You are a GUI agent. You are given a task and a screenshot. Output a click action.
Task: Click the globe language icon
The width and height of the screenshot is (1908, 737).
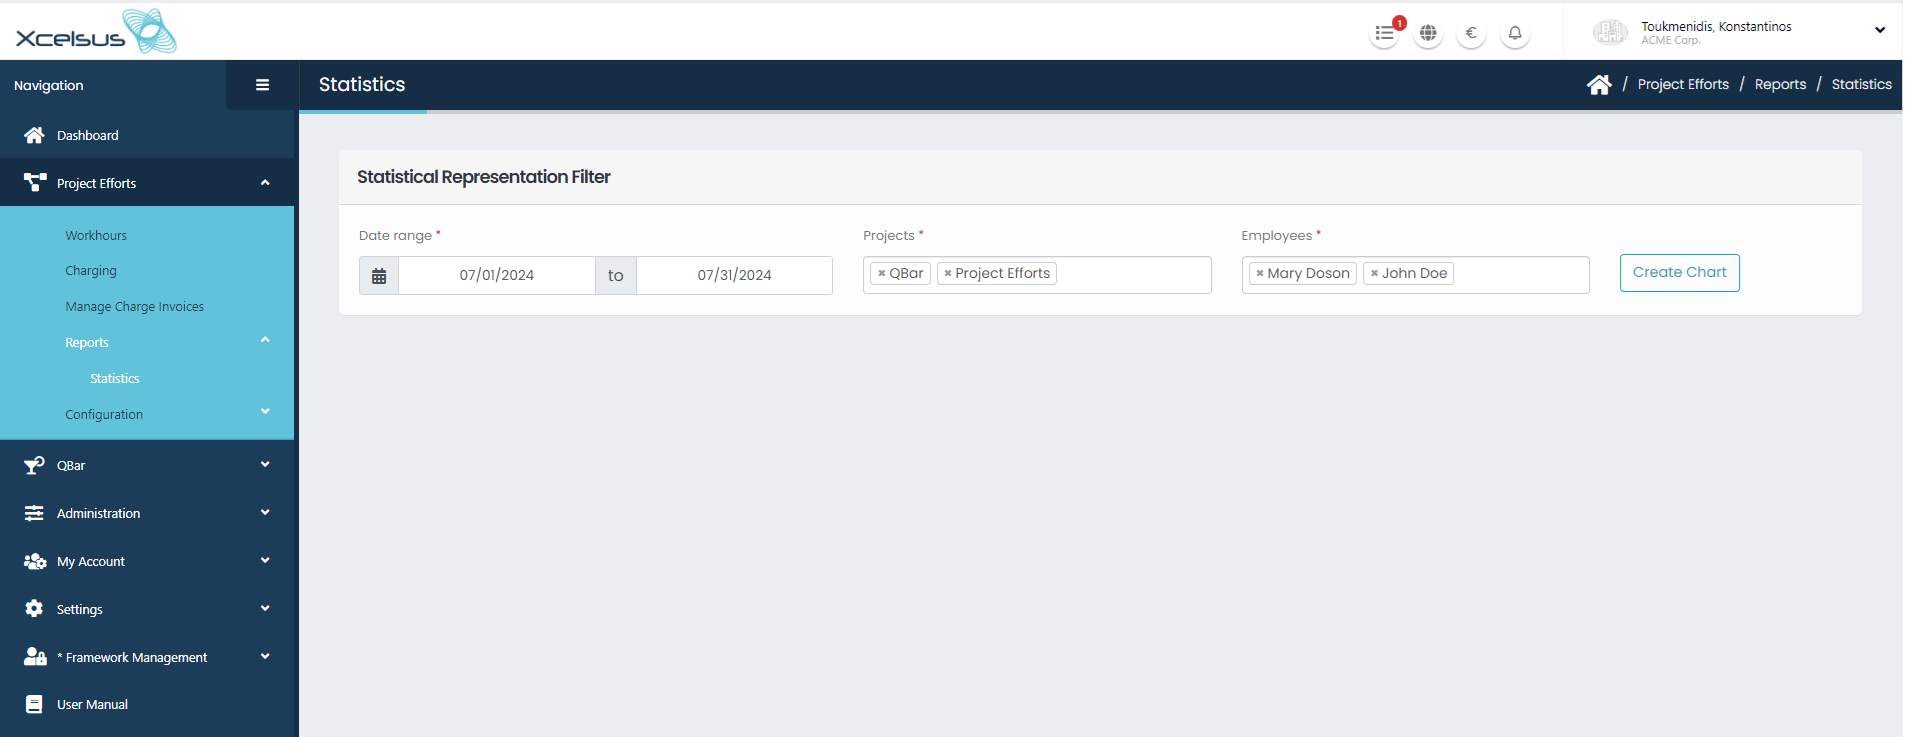(x=1428, y=33)
